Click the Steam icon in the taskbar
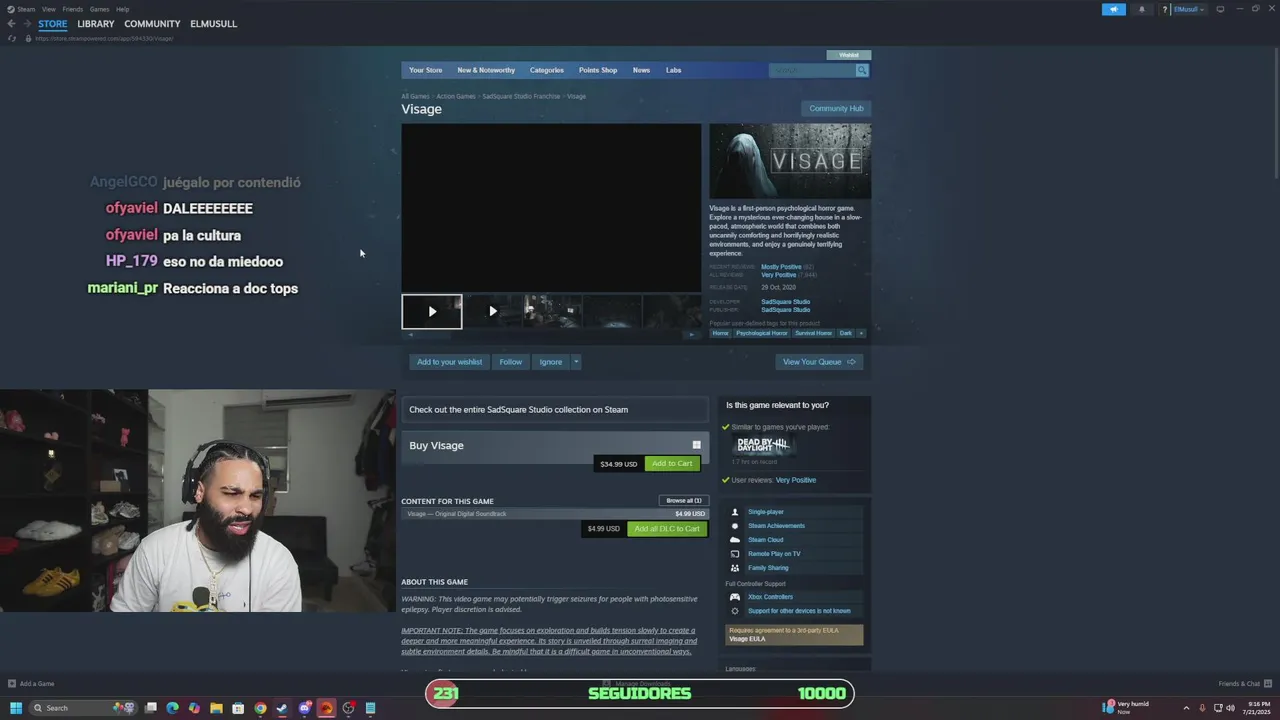The height and width of the screenshot is (720, 1280). 282,708
